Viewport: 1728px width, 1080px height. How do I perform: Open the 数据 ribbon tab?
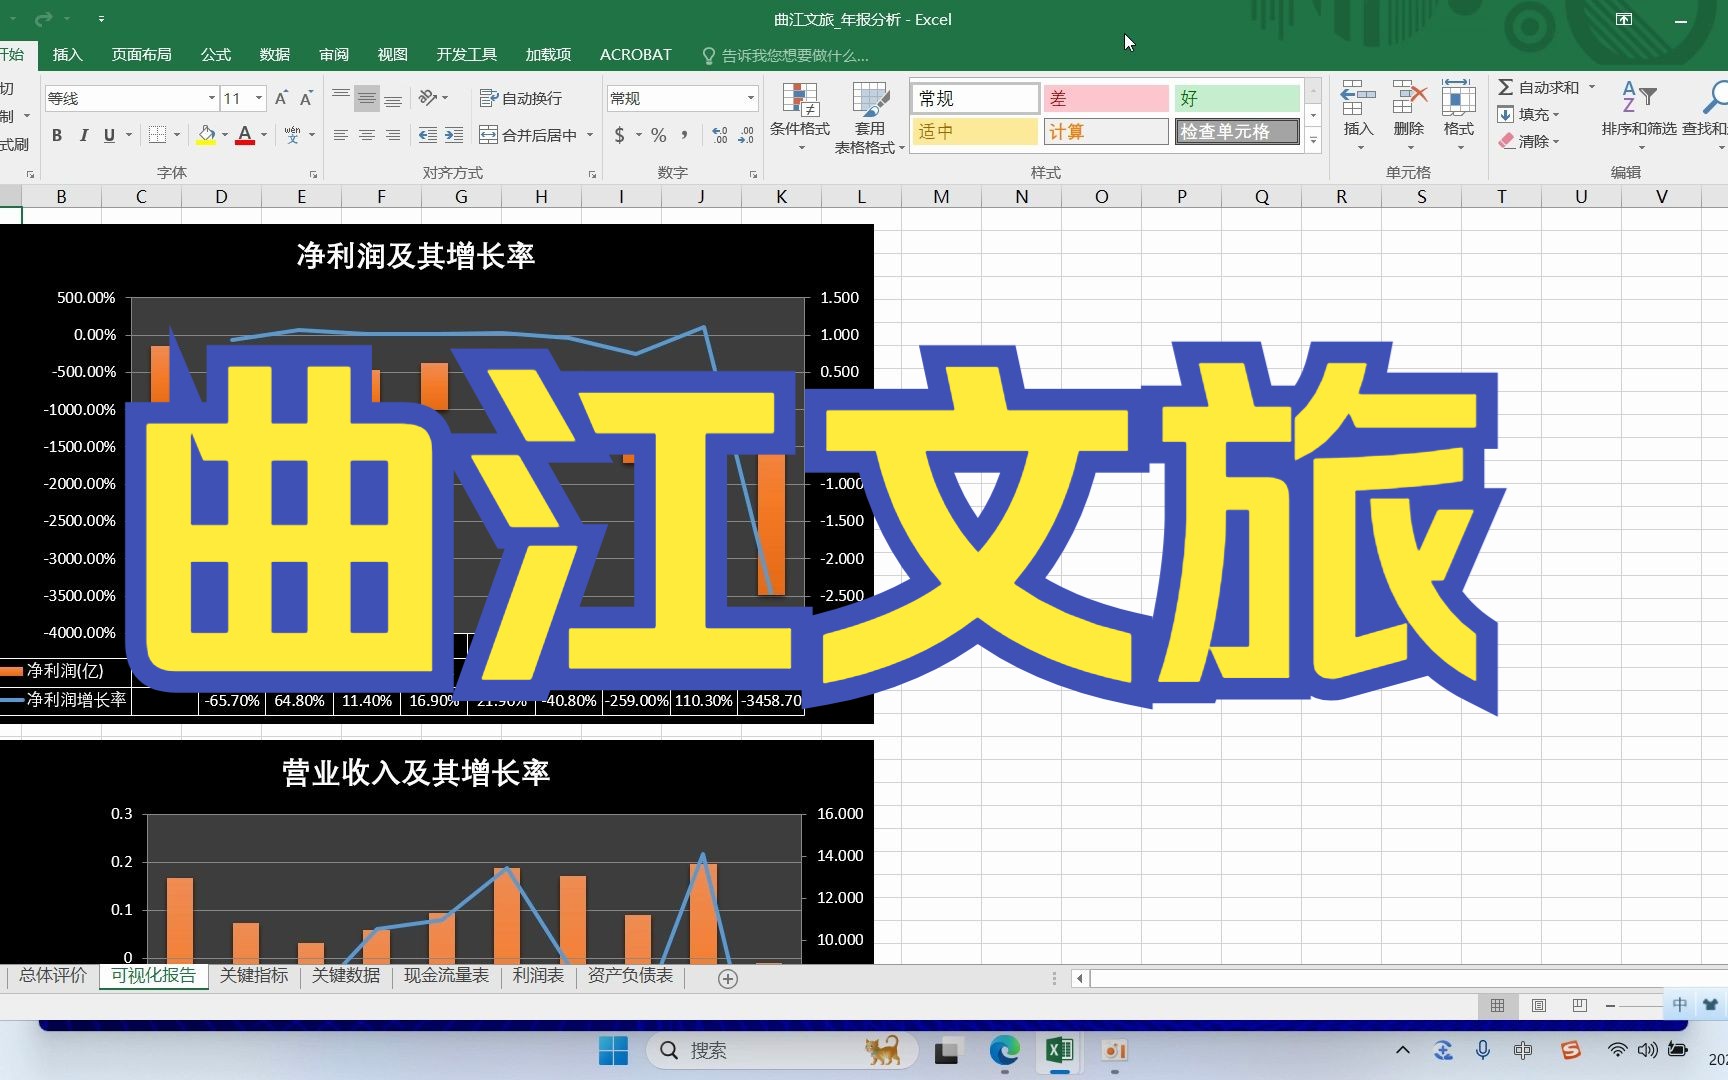(x=274, y=55)
